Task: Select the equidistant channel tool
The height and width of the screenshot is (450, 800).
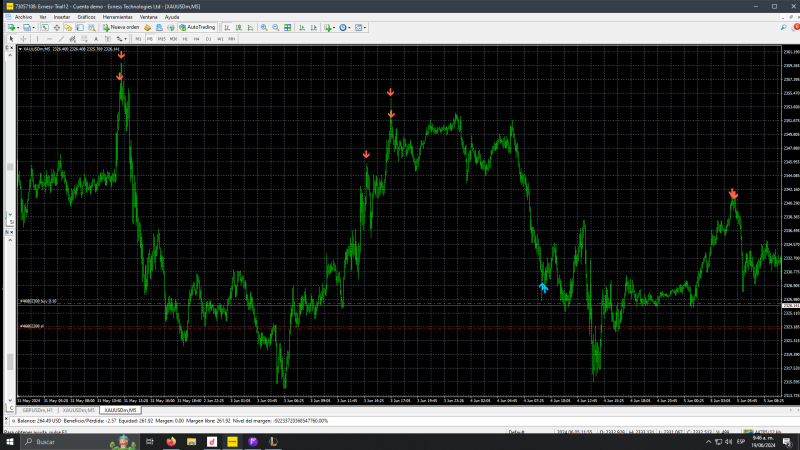Action: (72, 39)
